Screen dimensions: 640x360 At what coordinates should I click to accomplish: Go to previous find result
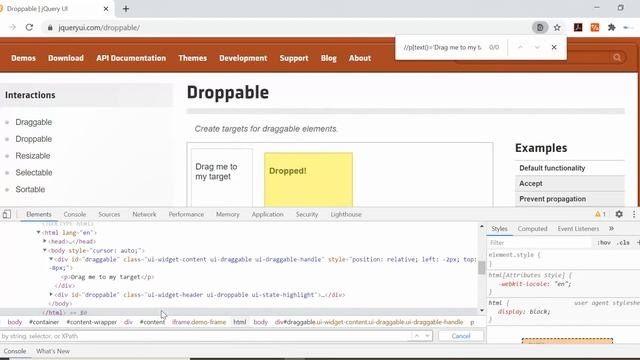[x=520, y=47]
